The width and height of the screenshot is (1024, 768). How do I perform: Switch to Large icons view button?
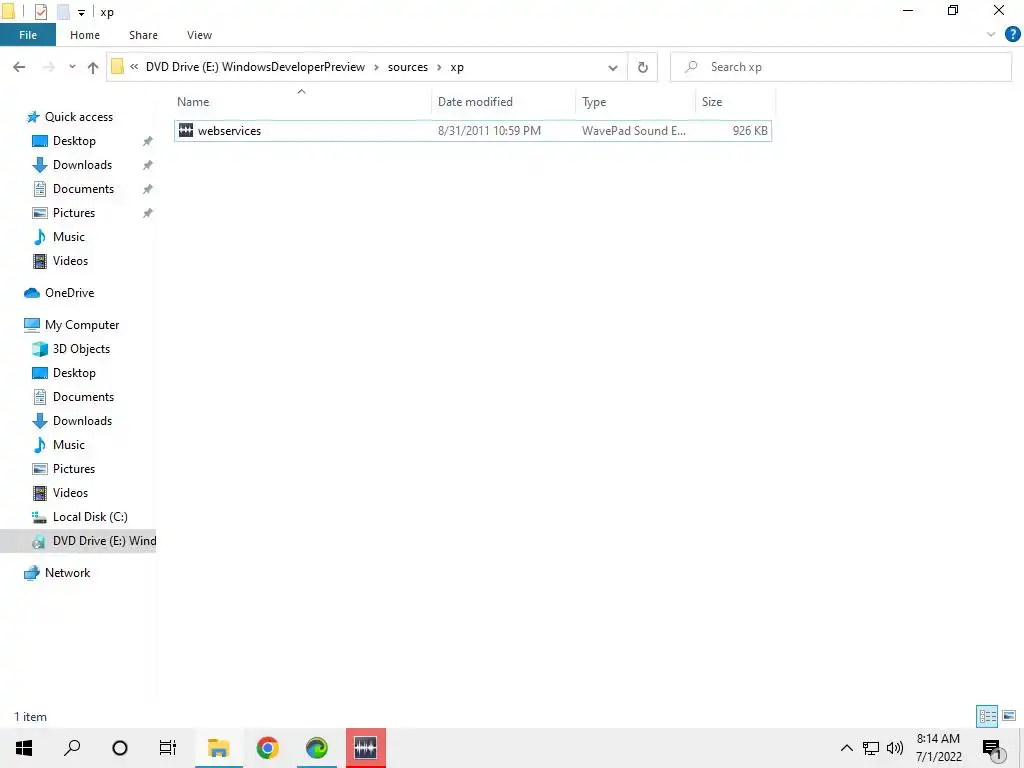click(1009, 716)
